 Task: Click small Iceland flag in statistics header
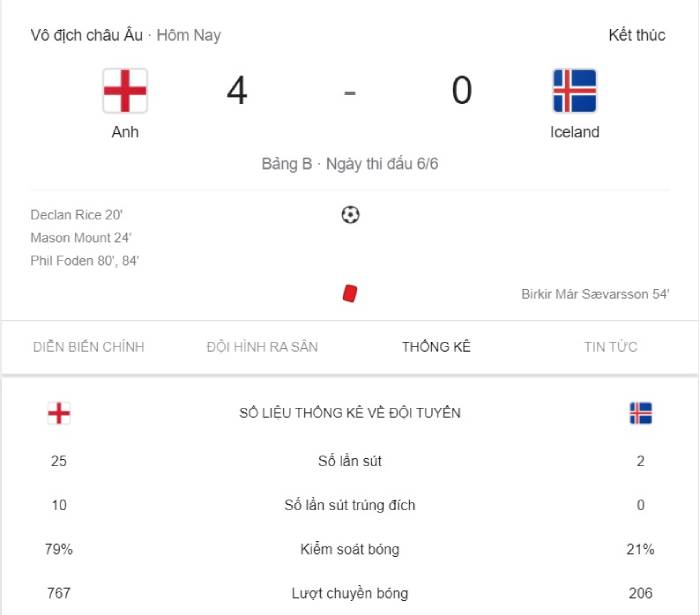point(640,413)
